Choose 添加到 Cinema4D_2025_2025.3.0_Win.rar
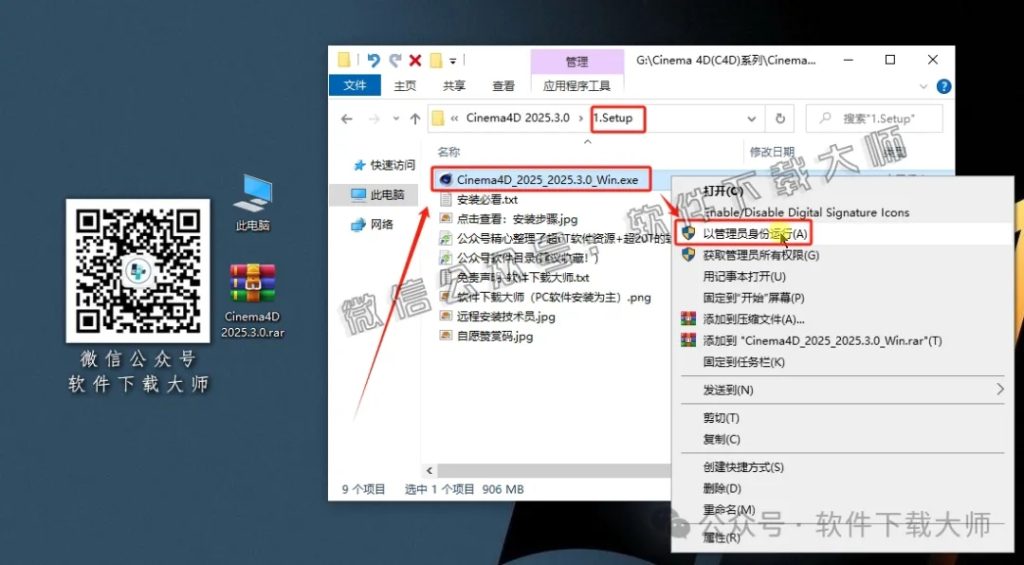1024x565 pixels. 842,340
